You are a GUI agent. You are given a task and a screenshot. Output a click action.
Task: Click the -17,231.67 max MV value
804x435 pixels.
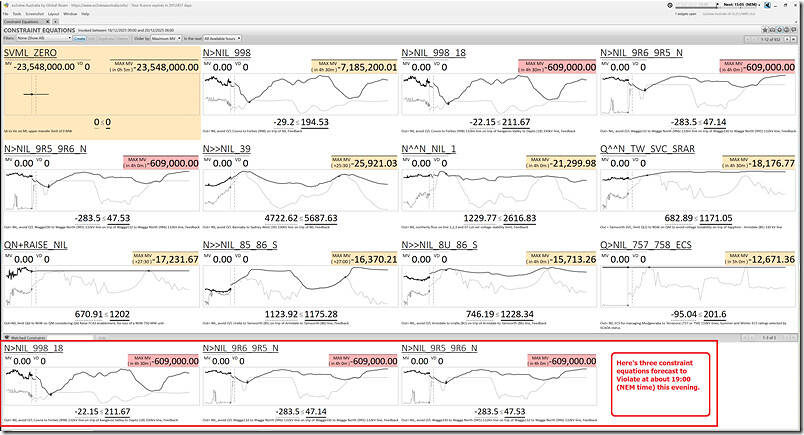[x=176, y=260]
